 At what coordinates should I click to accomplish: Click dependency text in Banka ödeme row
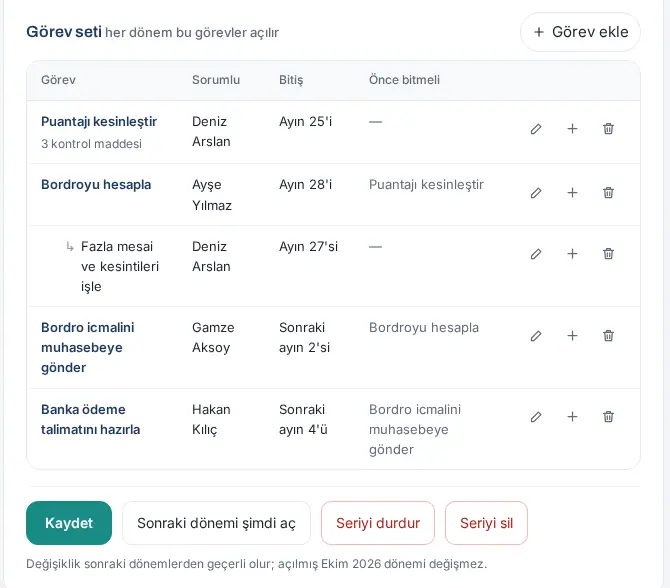[x=415, y=429]
